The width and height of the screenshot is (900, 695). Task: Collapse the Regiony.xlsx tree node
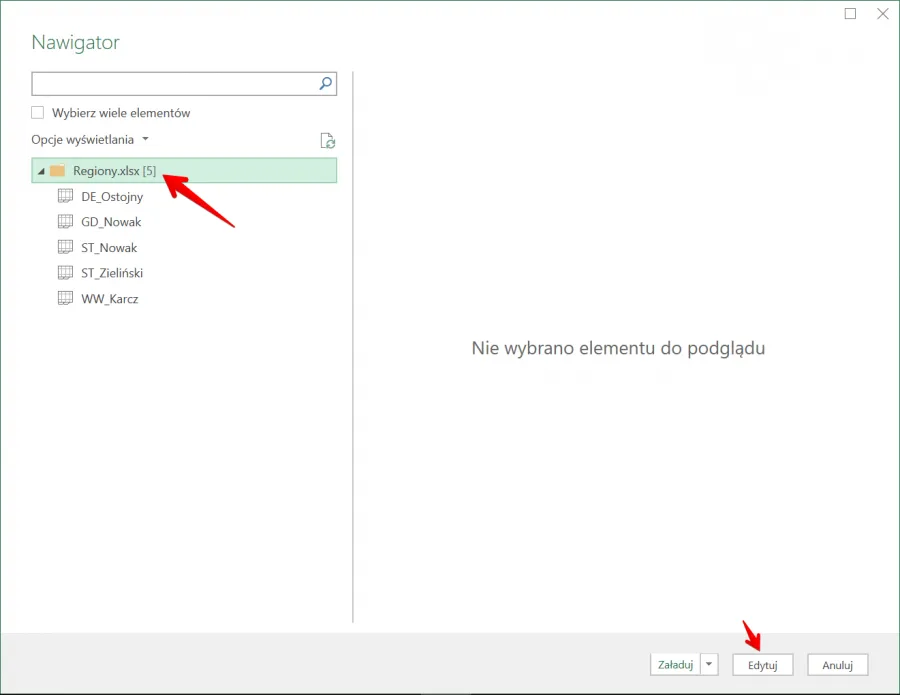point(41,171)
